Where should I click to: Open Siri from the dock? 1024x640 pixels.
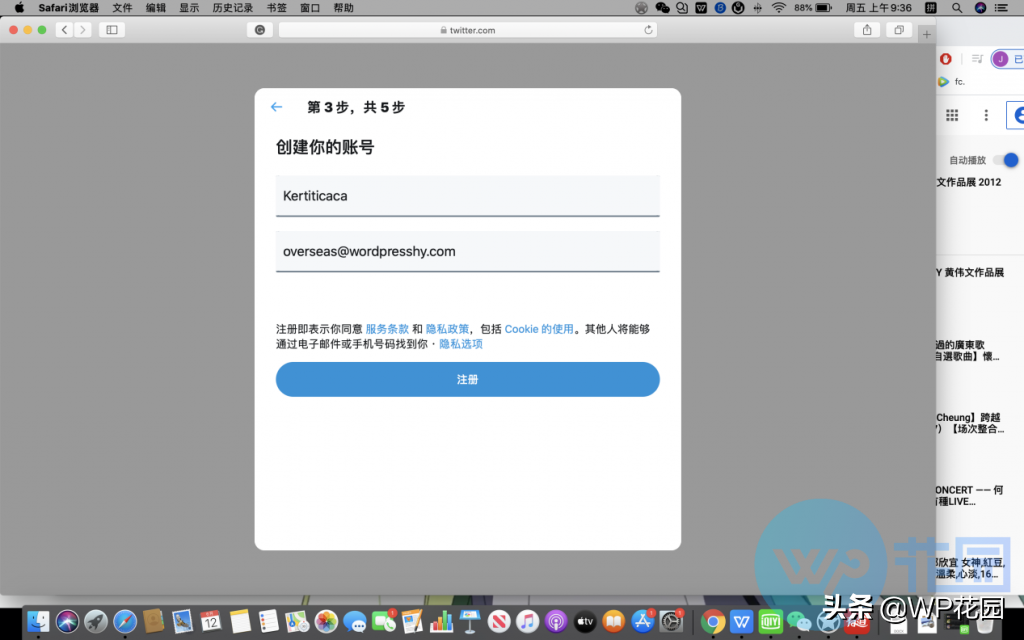(67, 621)
